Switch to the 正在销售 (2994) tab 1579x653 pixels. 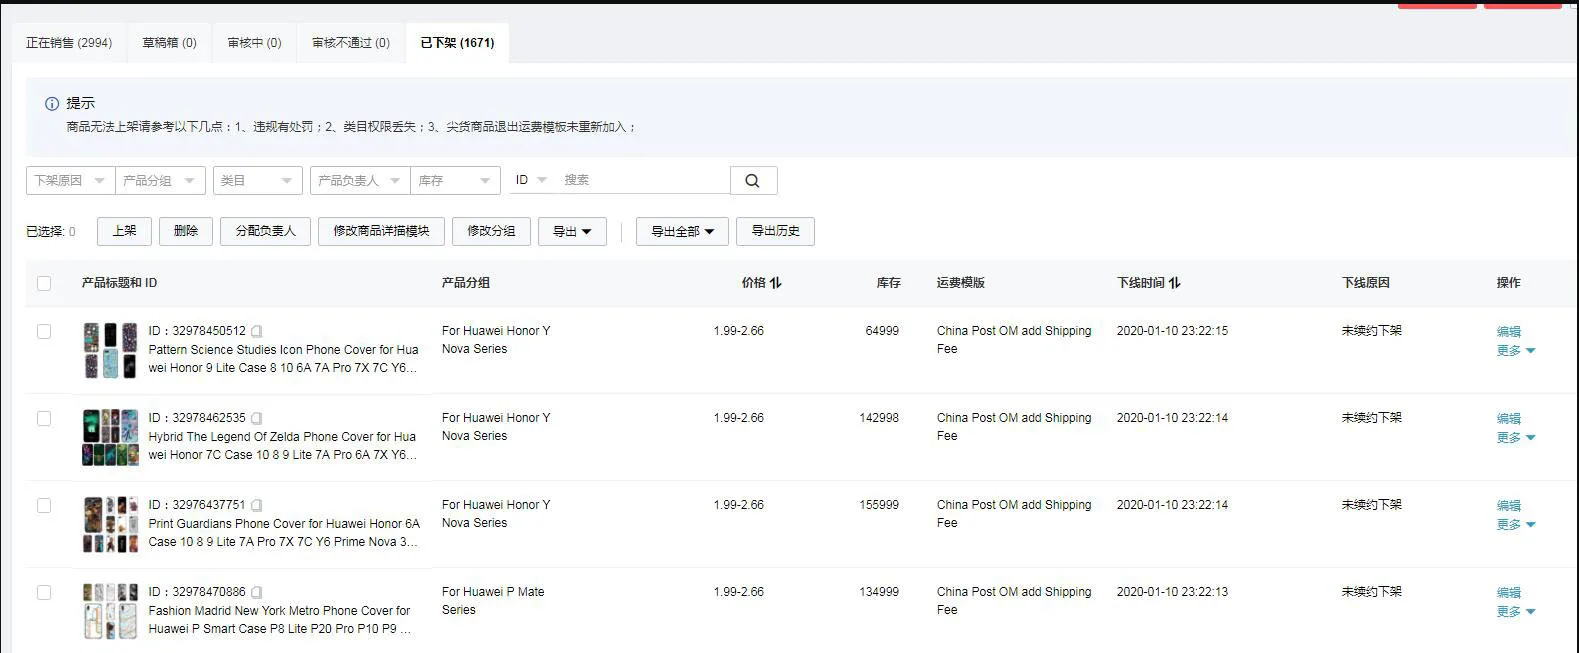[x=69, y=43]
